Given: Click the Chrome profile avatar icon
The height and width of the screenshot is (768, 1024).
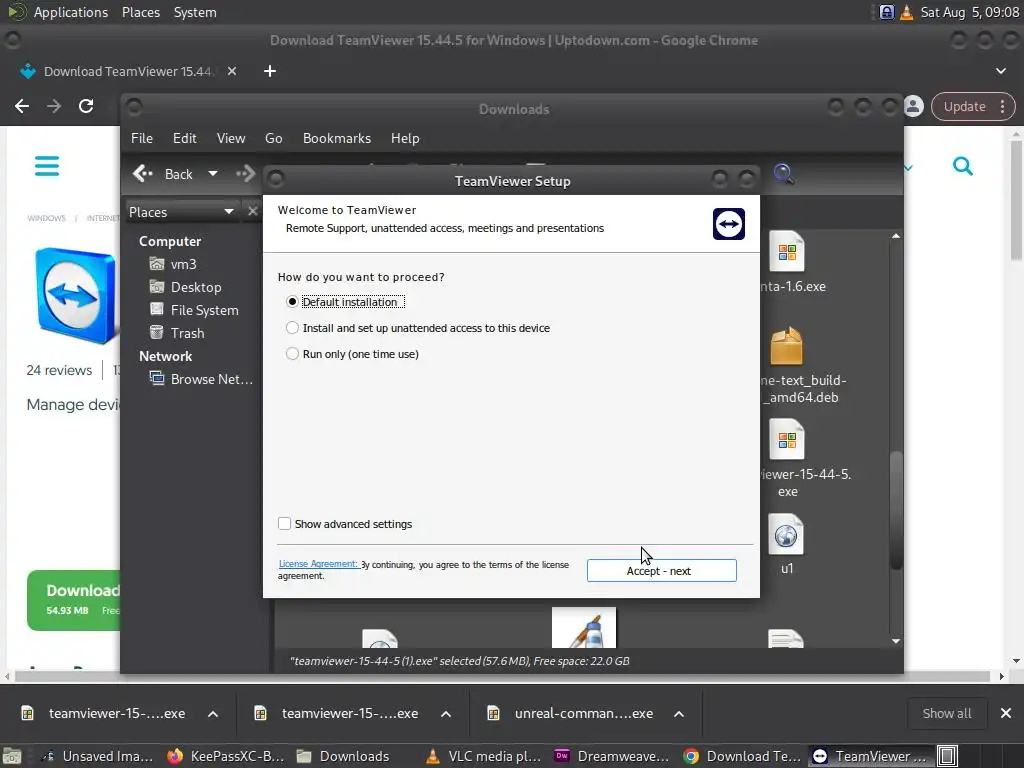Looking at the screenshot, I should tap(914, 106).
